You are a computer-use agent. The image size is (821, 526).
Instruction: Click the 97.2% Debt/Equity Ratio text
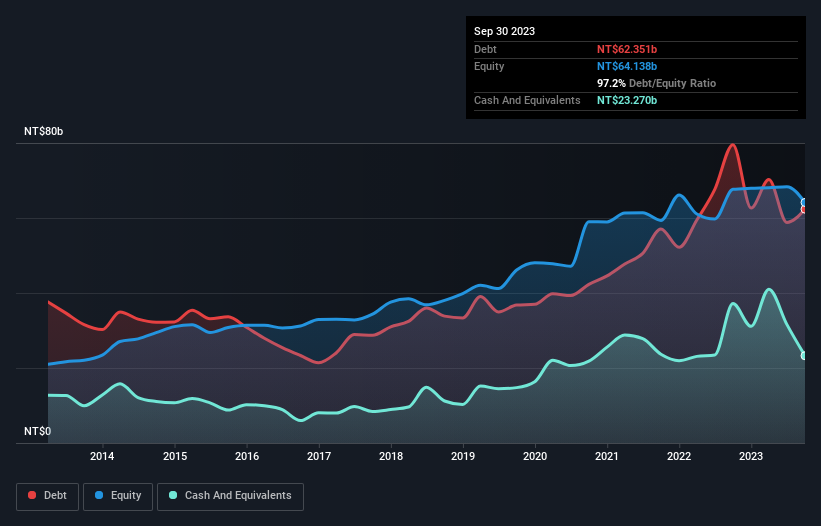pos(656,83)
